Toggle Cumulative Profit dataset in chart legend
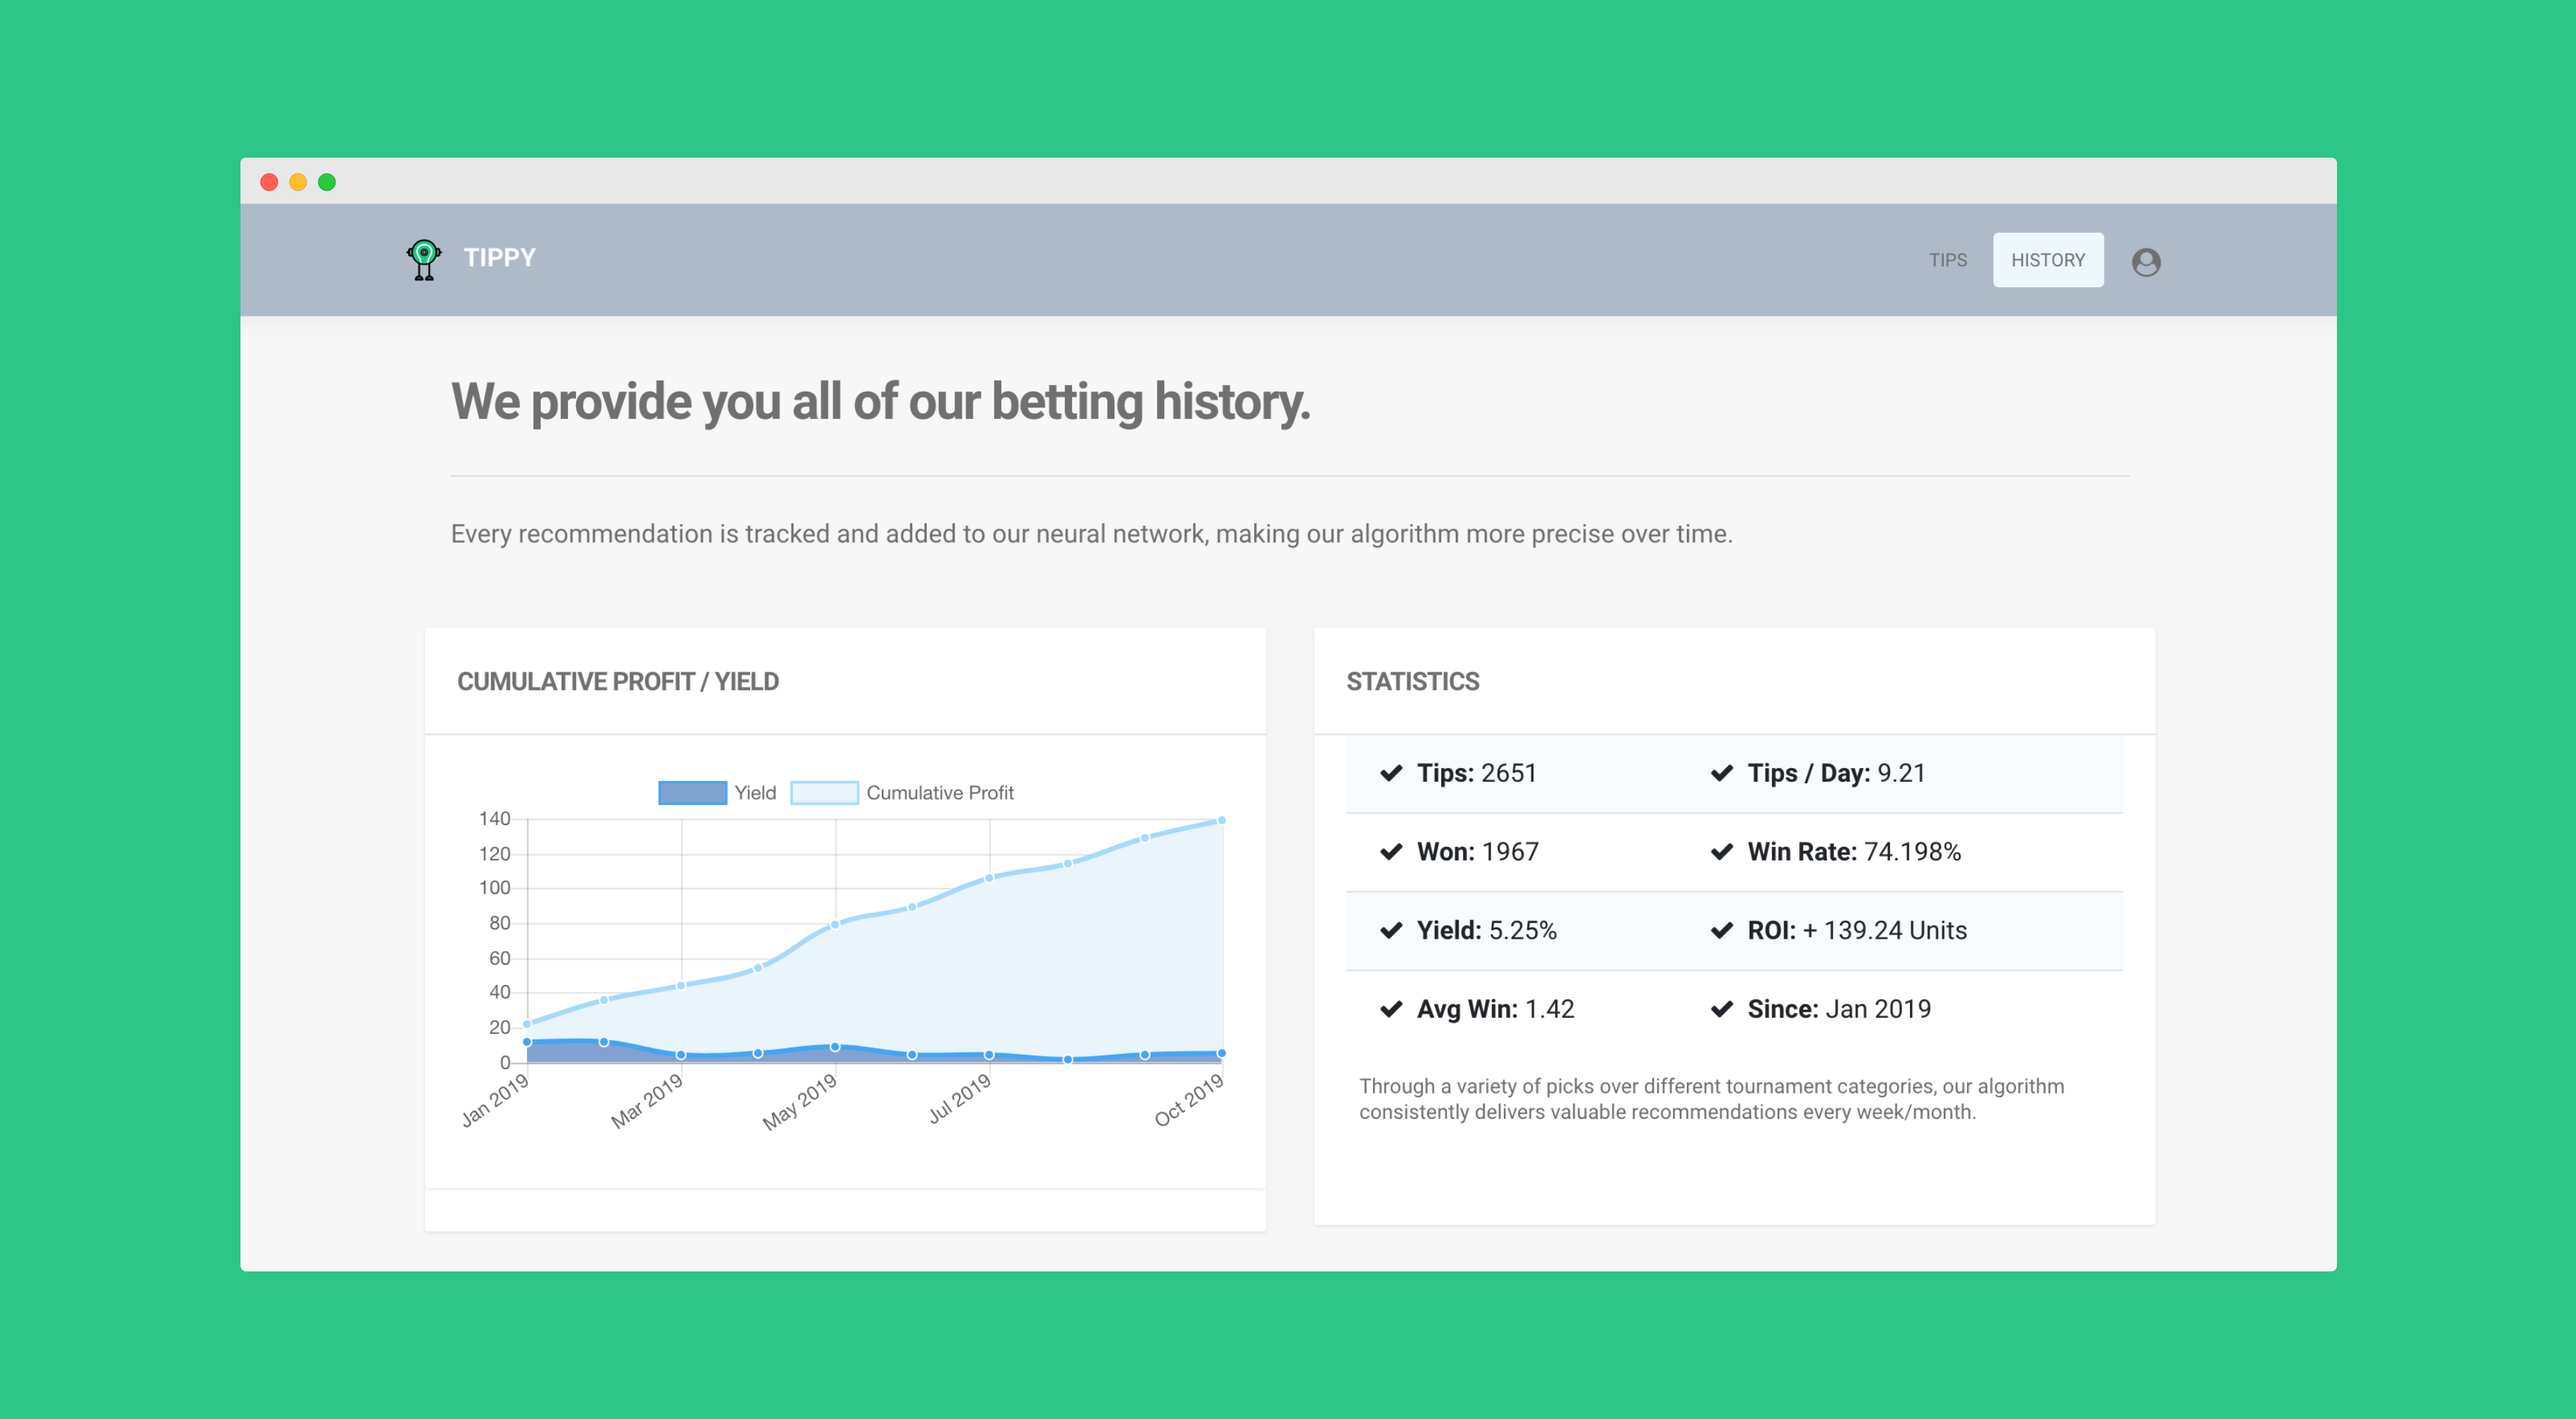The image size is (2576, 1419). tap(939, 793)
